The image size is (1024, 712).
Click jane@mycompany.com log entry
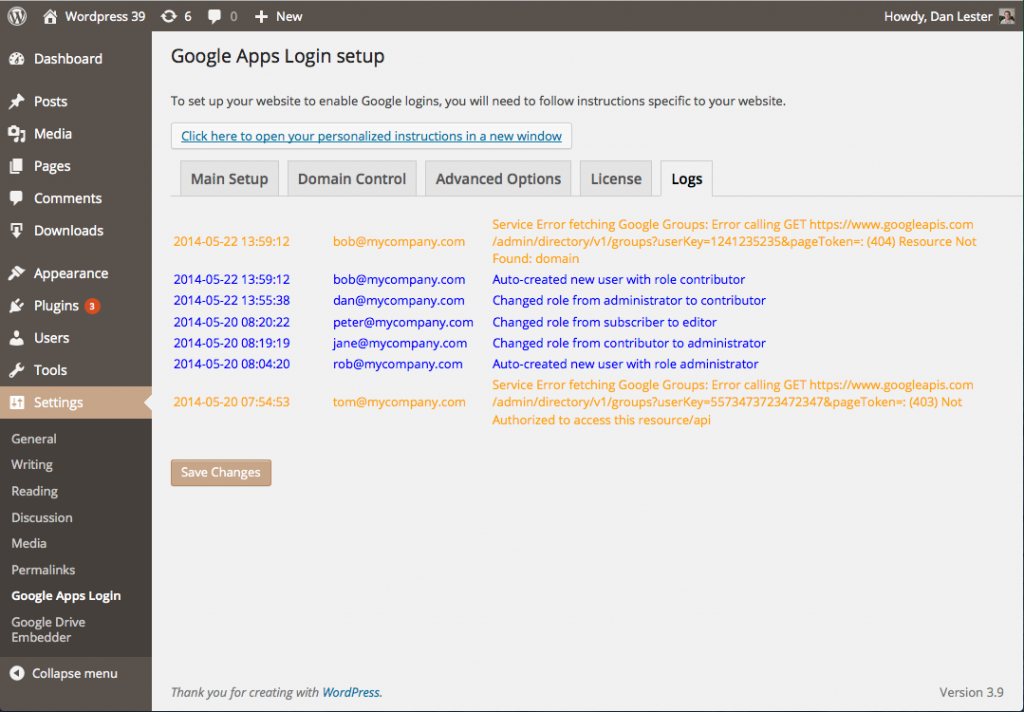[400, 343]
